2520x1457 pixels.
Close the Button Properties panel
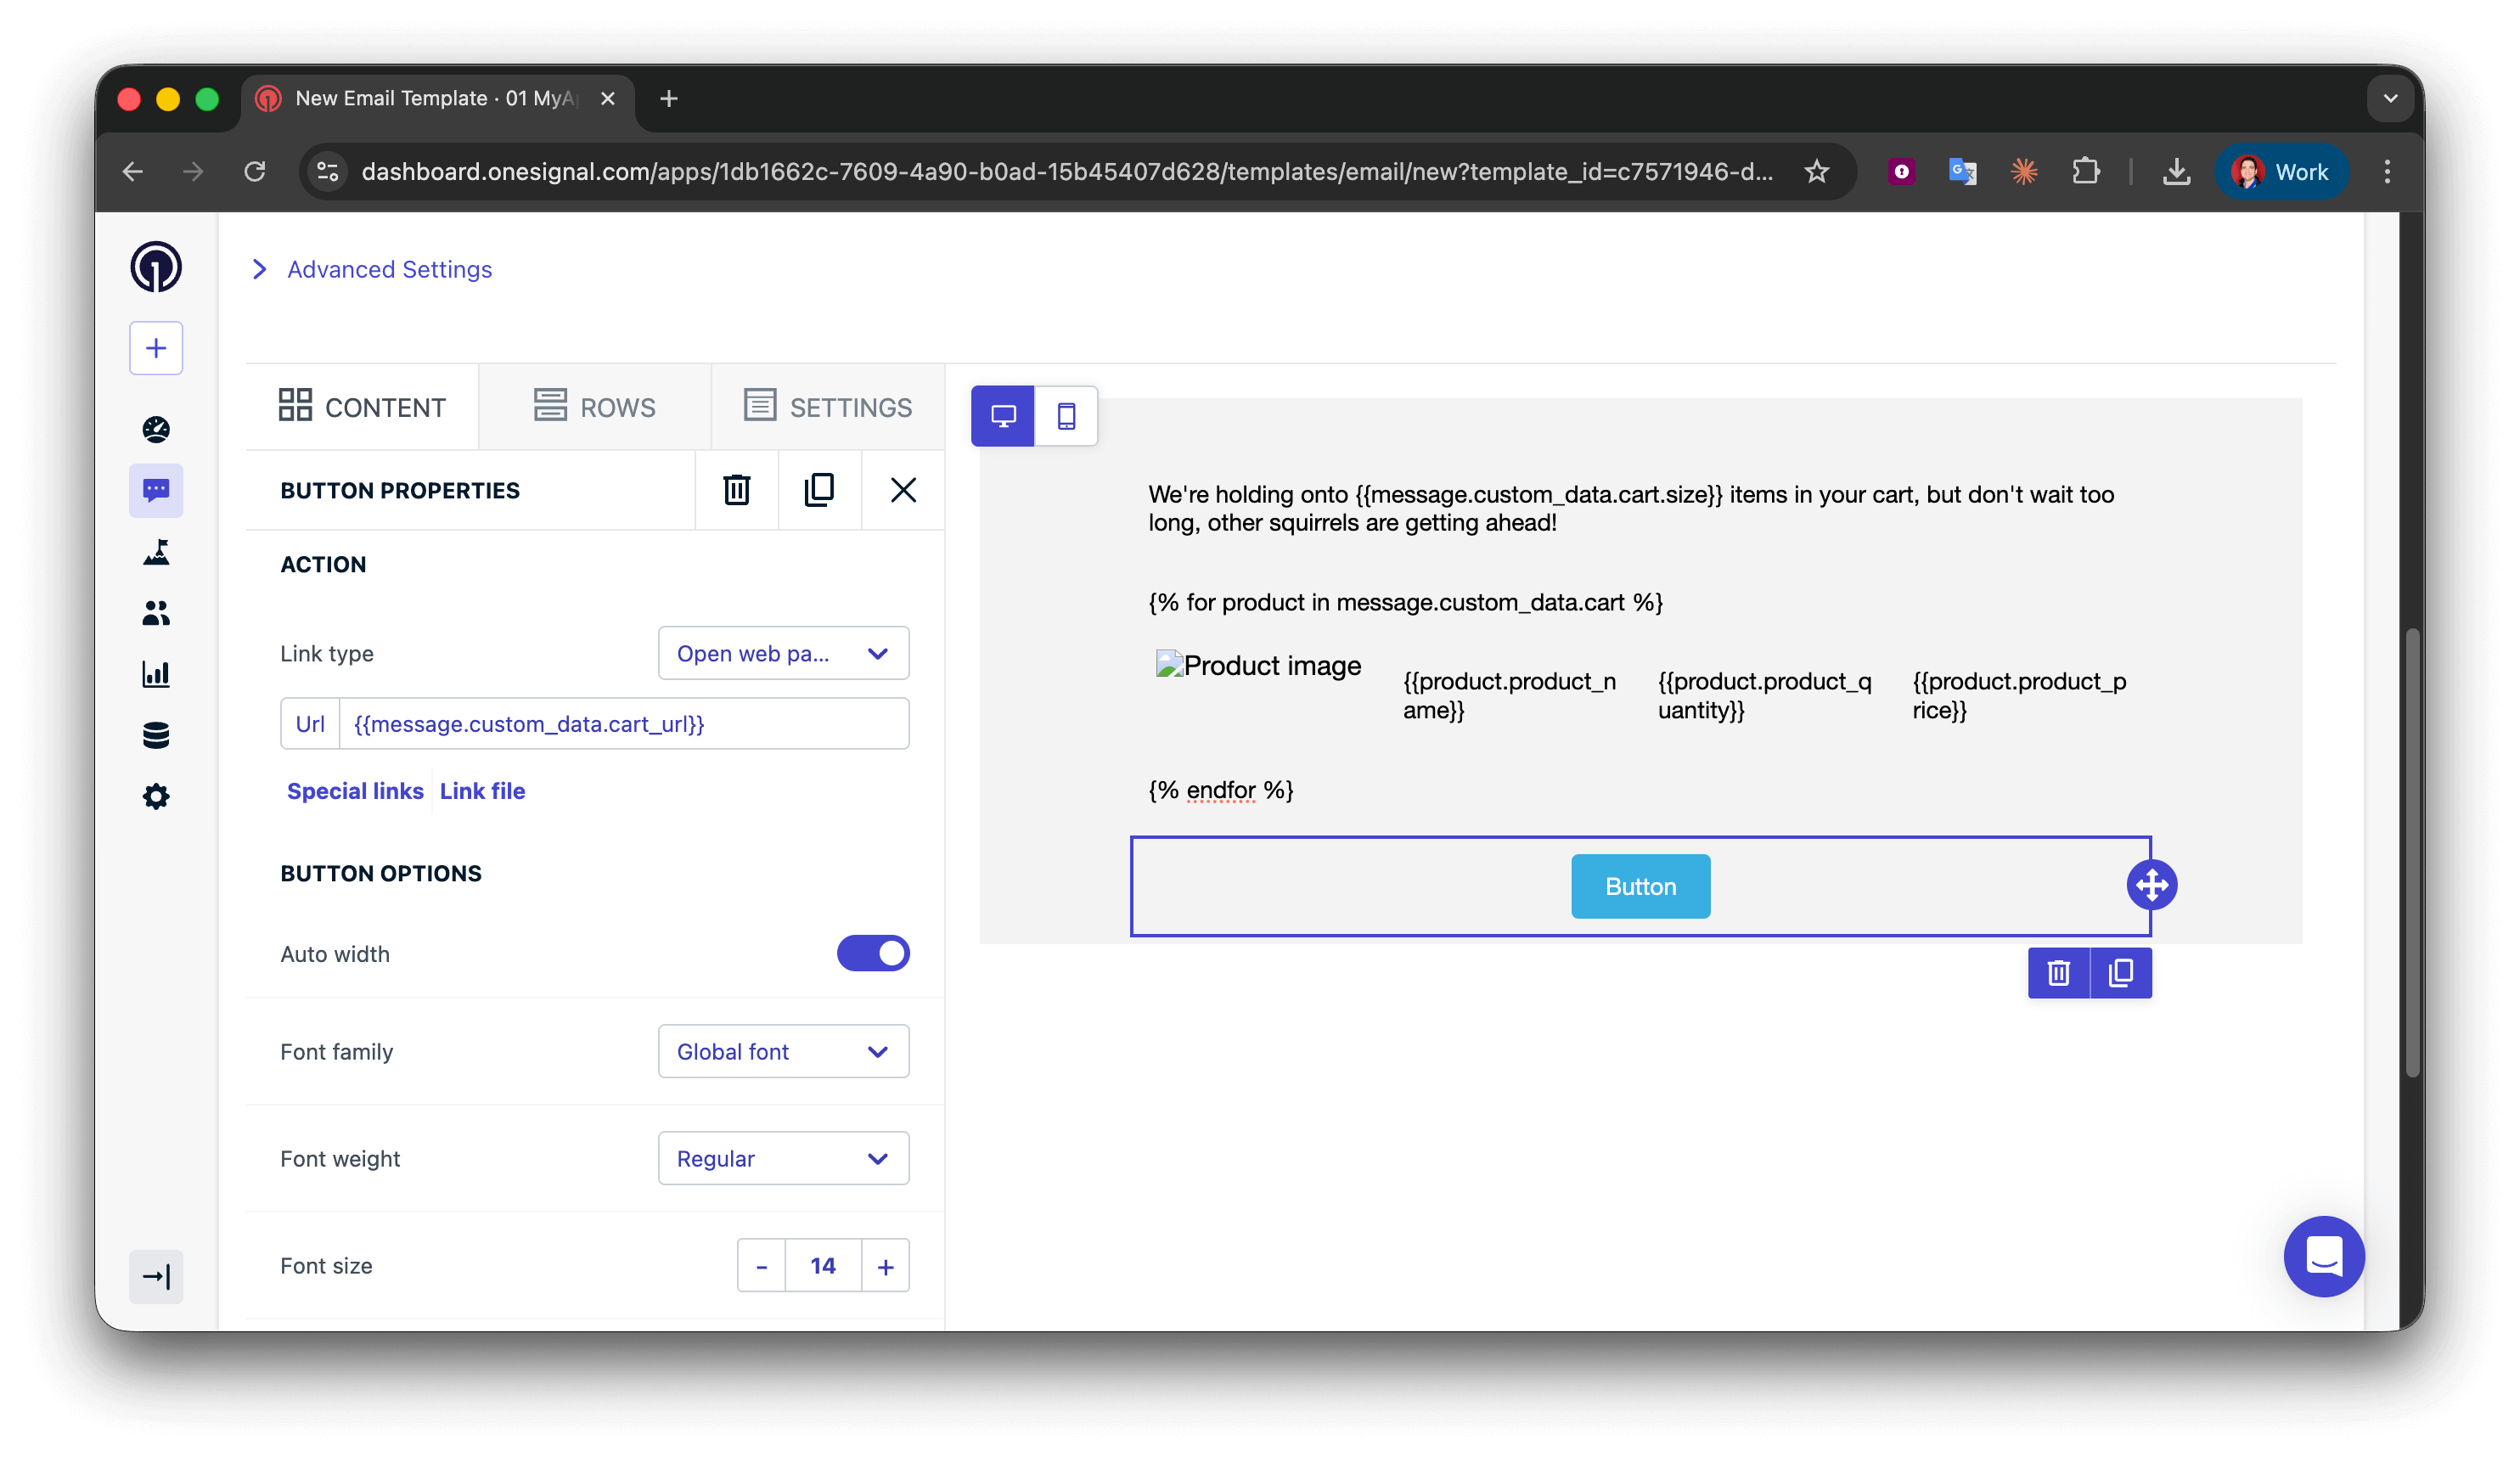click(902, 490)
